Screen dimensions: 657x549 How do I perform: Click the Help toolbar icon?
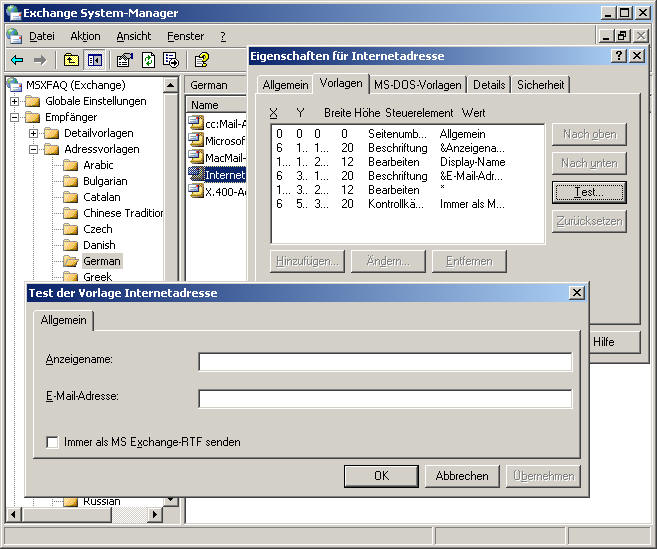[202, 60]
